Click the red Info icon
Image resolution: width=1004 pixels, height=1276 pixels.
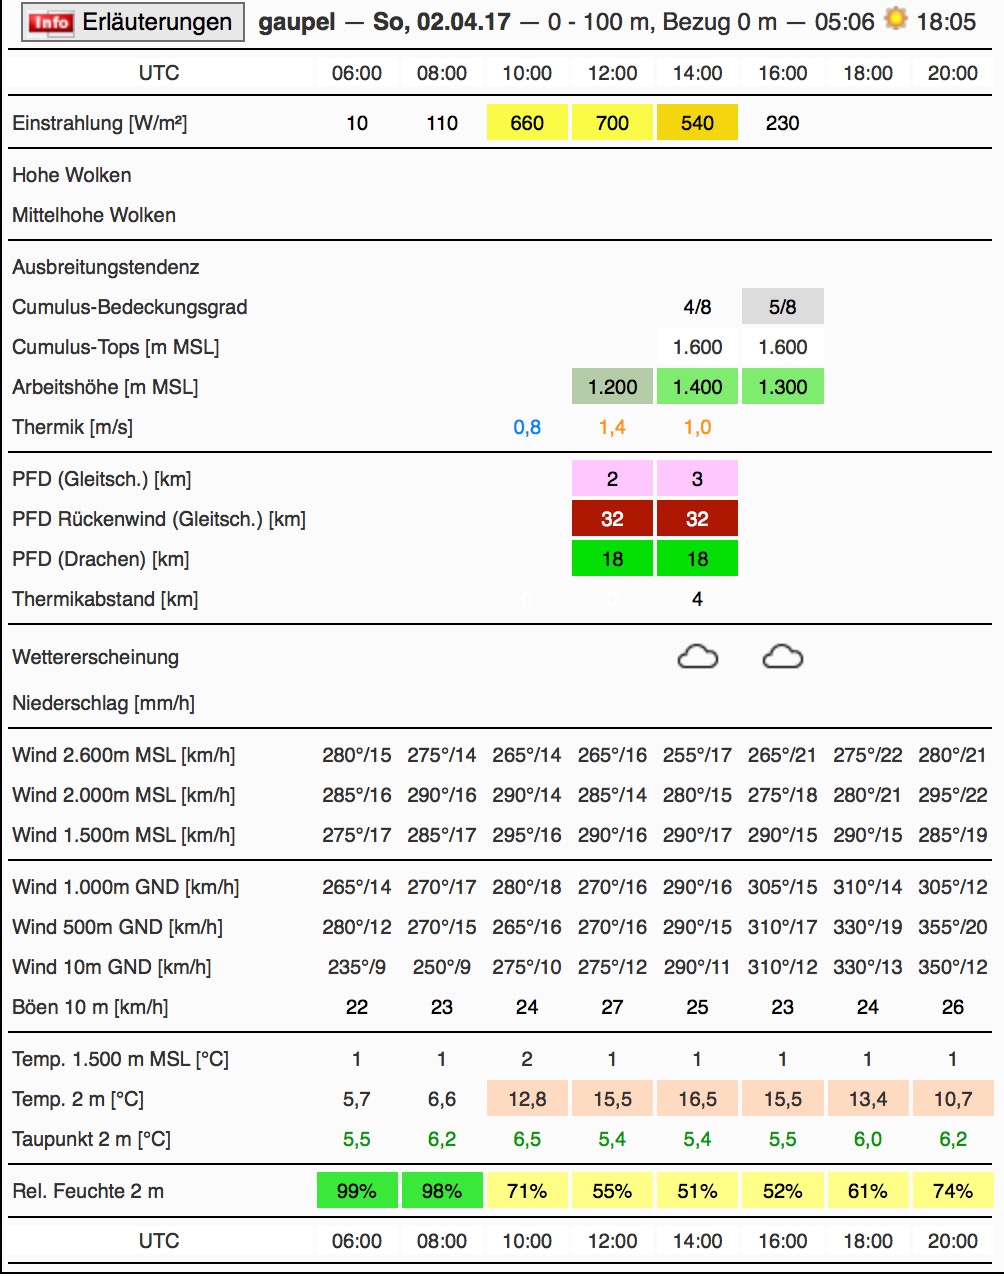click(x=51, y=22)
